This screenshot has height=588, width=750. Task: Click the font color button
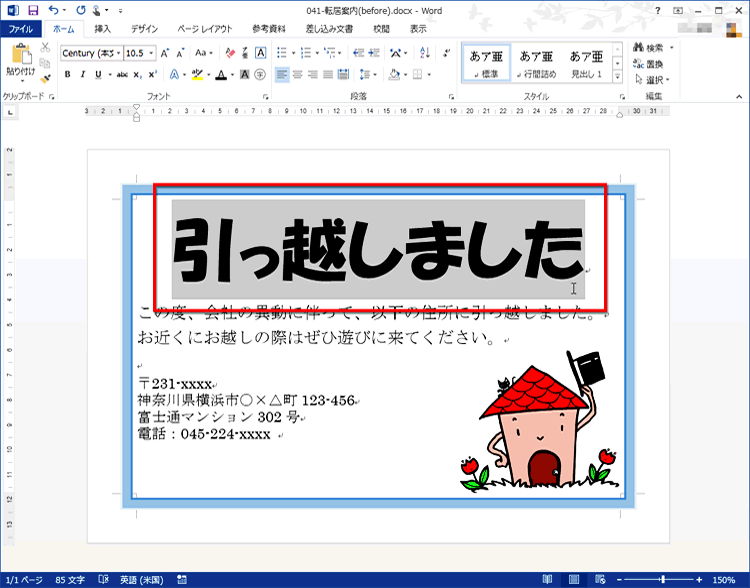(x=221, y=75)
